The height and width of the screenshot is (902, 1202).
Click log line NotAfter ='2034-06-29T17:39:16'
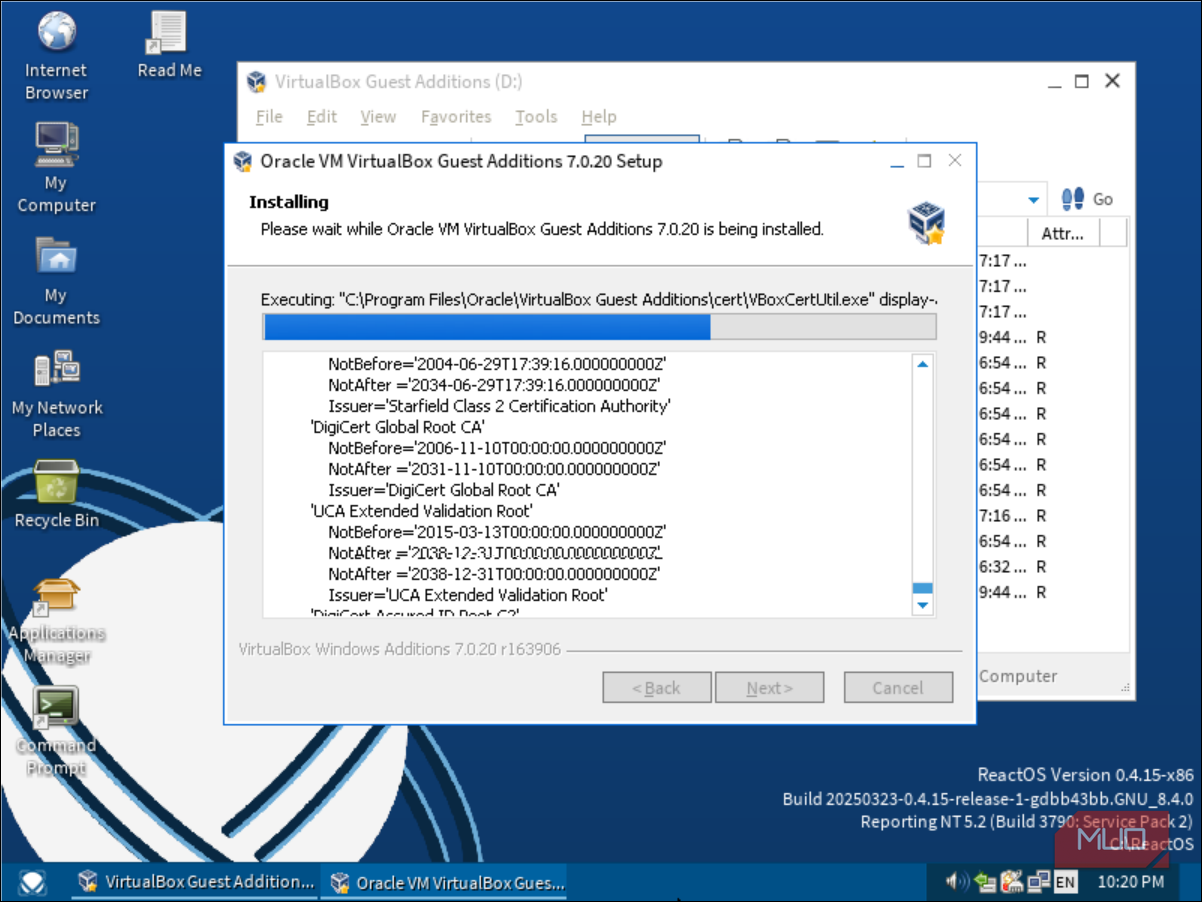pos(494,385)
